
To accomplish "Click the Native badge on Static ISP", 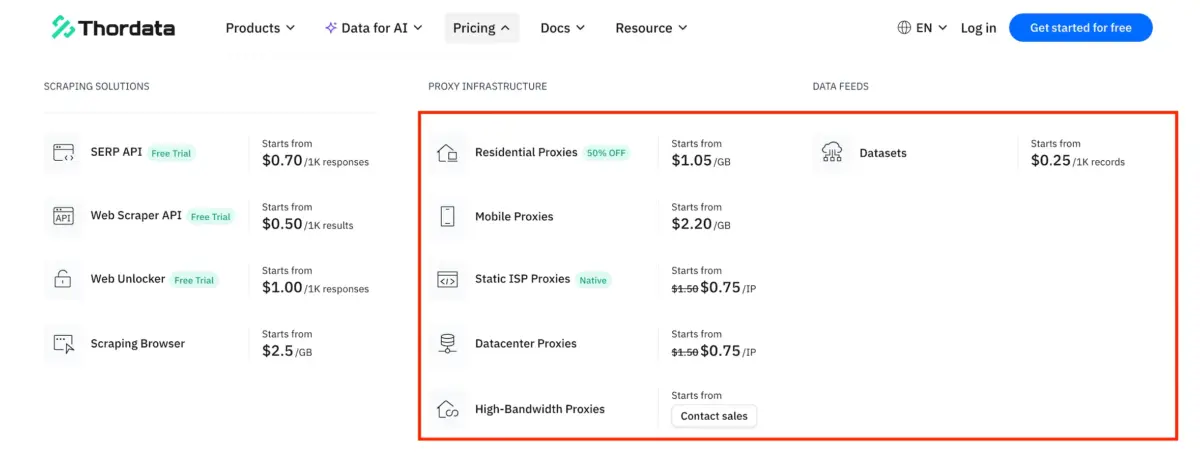I will [x=593, y=280].
